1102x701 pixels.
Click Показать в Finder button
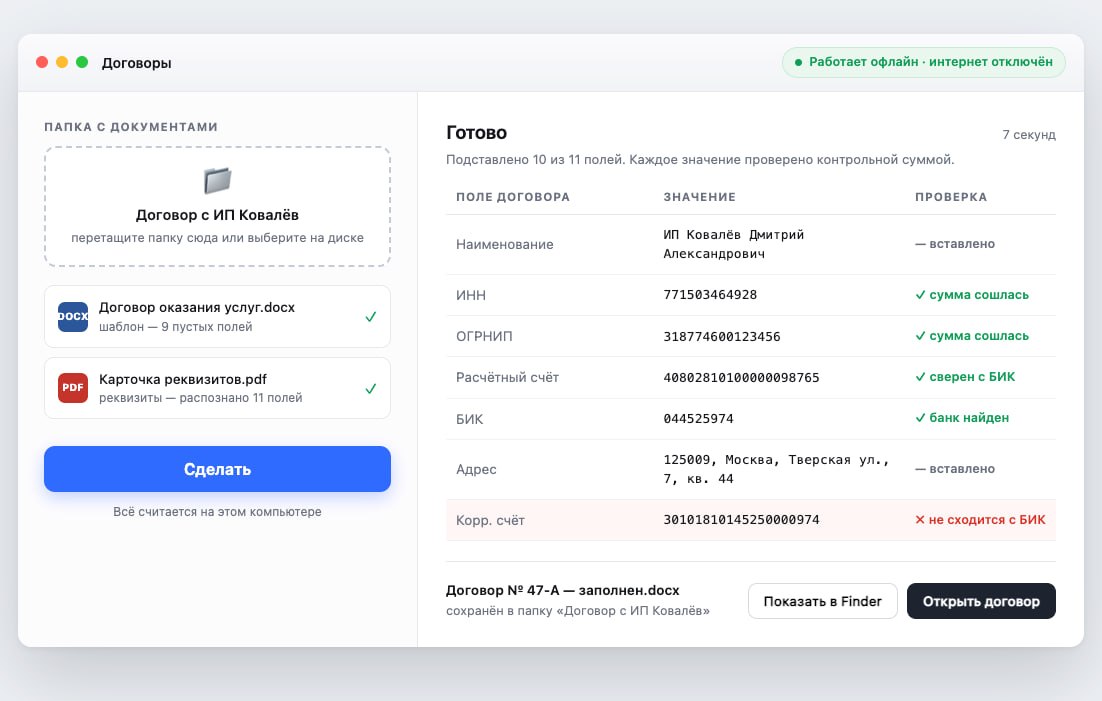(822, 601)
